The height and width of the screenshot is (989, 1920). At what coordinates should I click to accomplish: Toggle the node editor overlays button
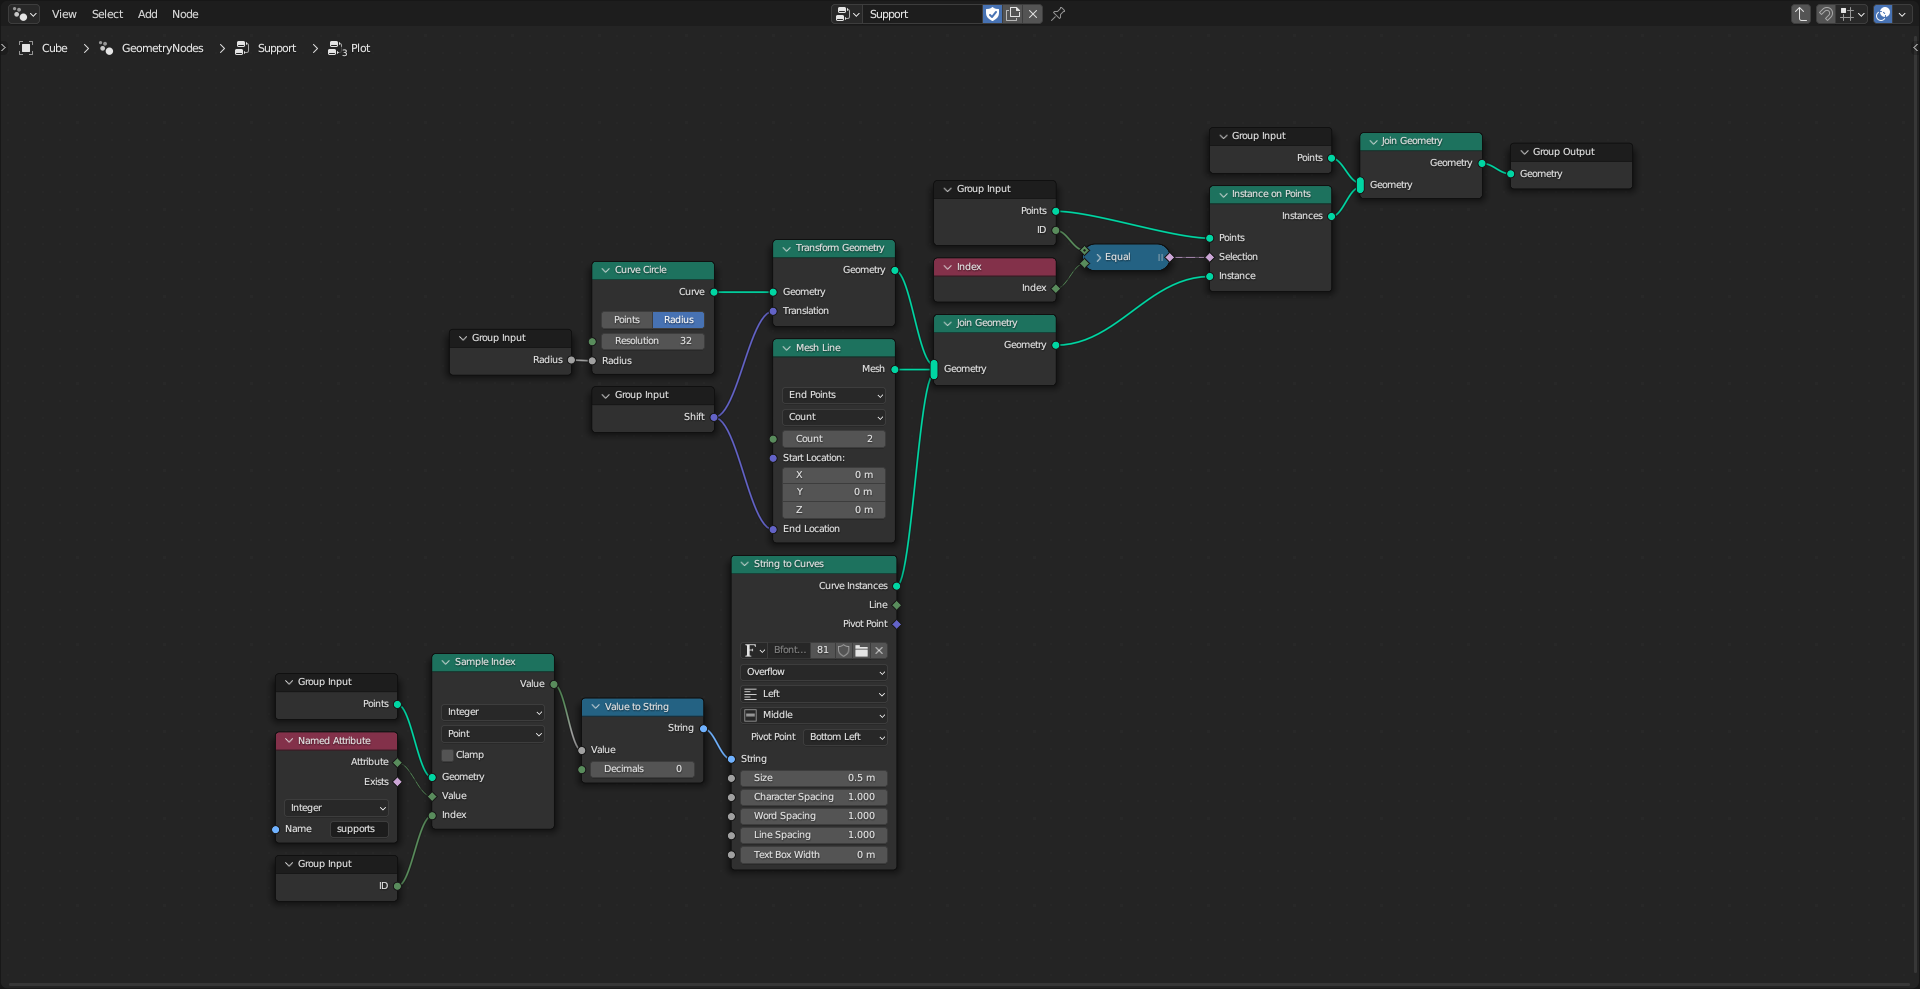click(x=1883, y=14)
